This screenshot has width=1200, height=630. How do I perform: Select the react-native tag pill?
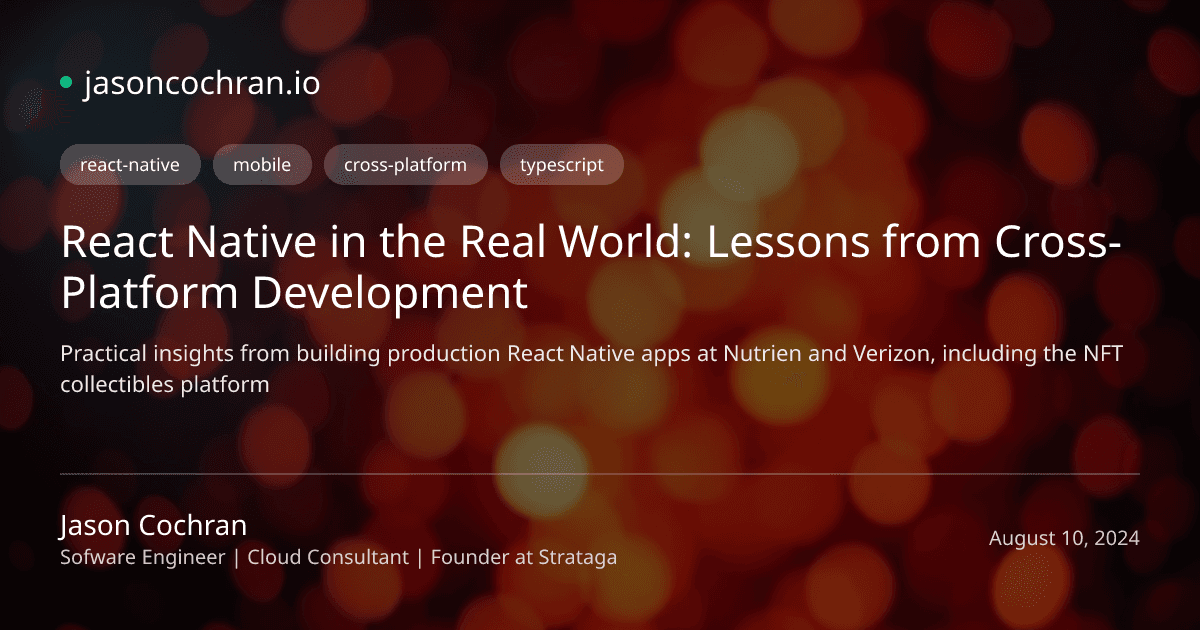click(130, 164)
